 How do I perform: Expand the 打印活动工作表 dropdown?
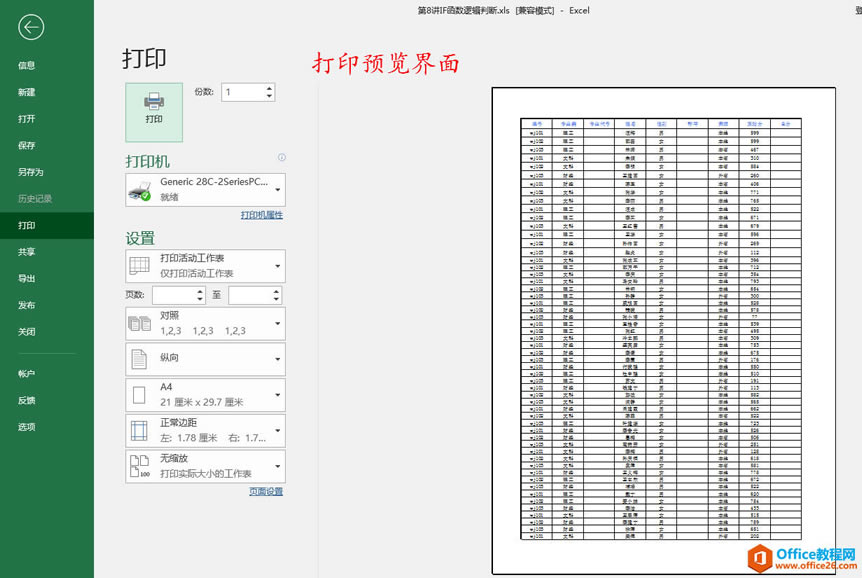pos(205,266)
